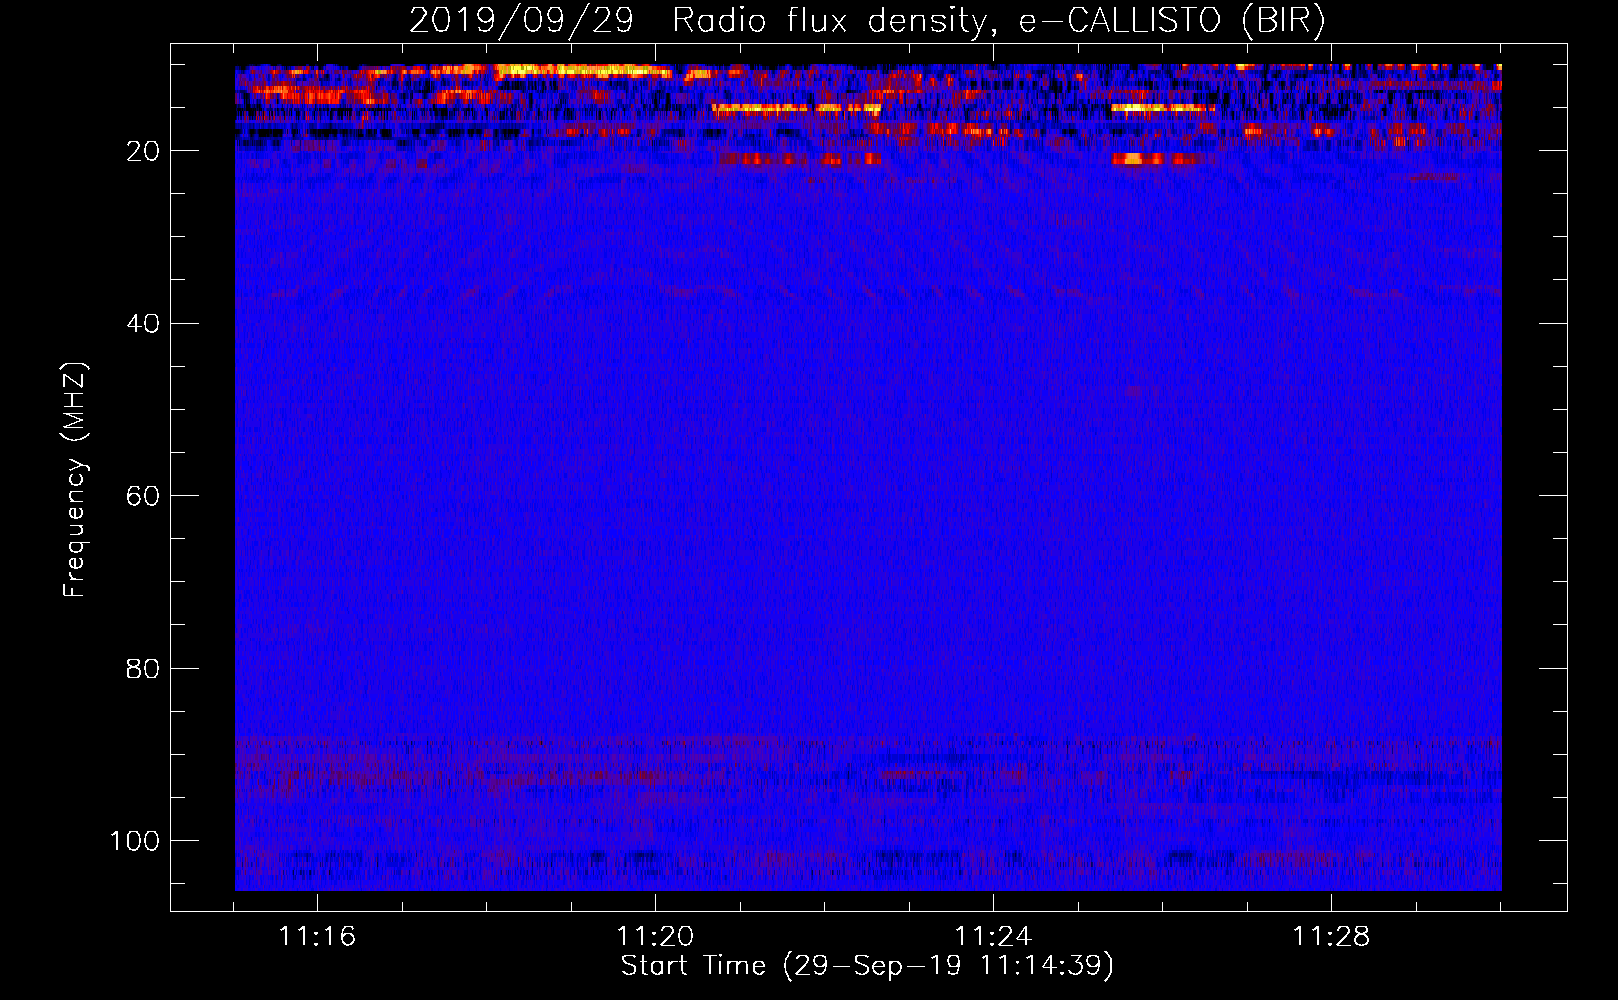Screen dimensions: 1618x1000
Task: Click the 40 MHz frequency tick label
Action: pos(143,324)
